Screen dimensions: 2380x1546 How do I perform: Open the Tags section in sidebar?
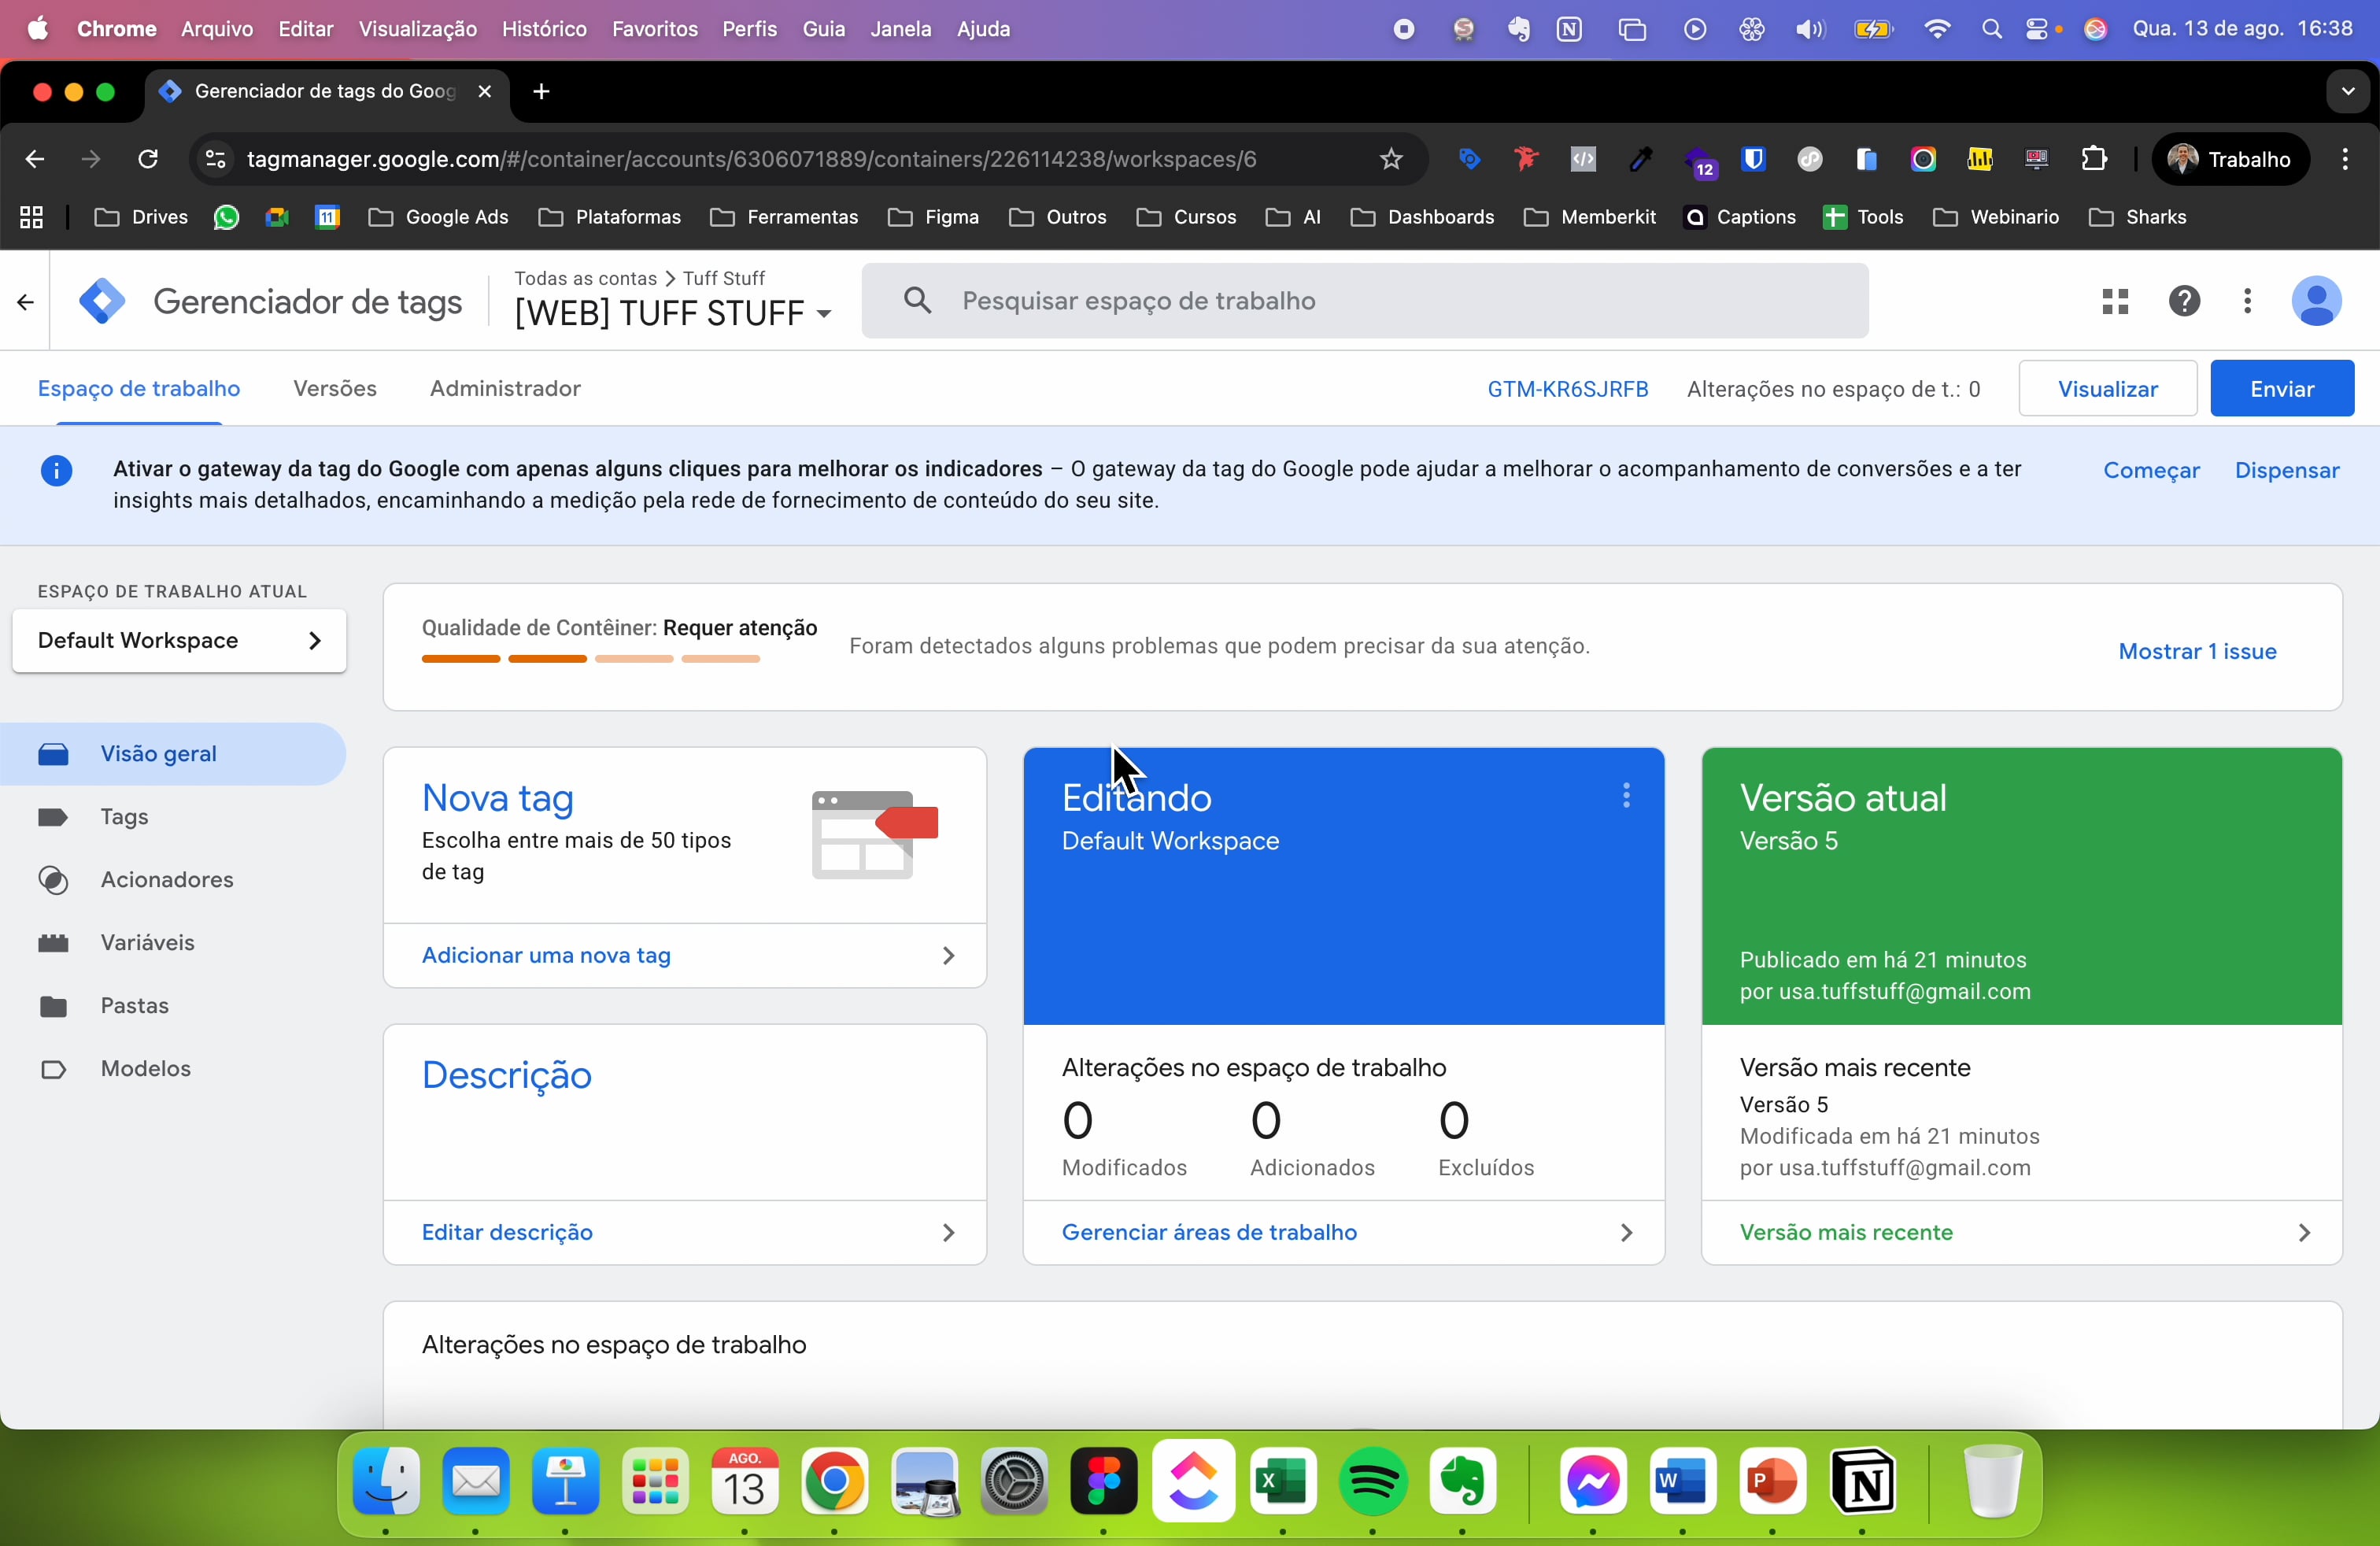tap(124, 817)
